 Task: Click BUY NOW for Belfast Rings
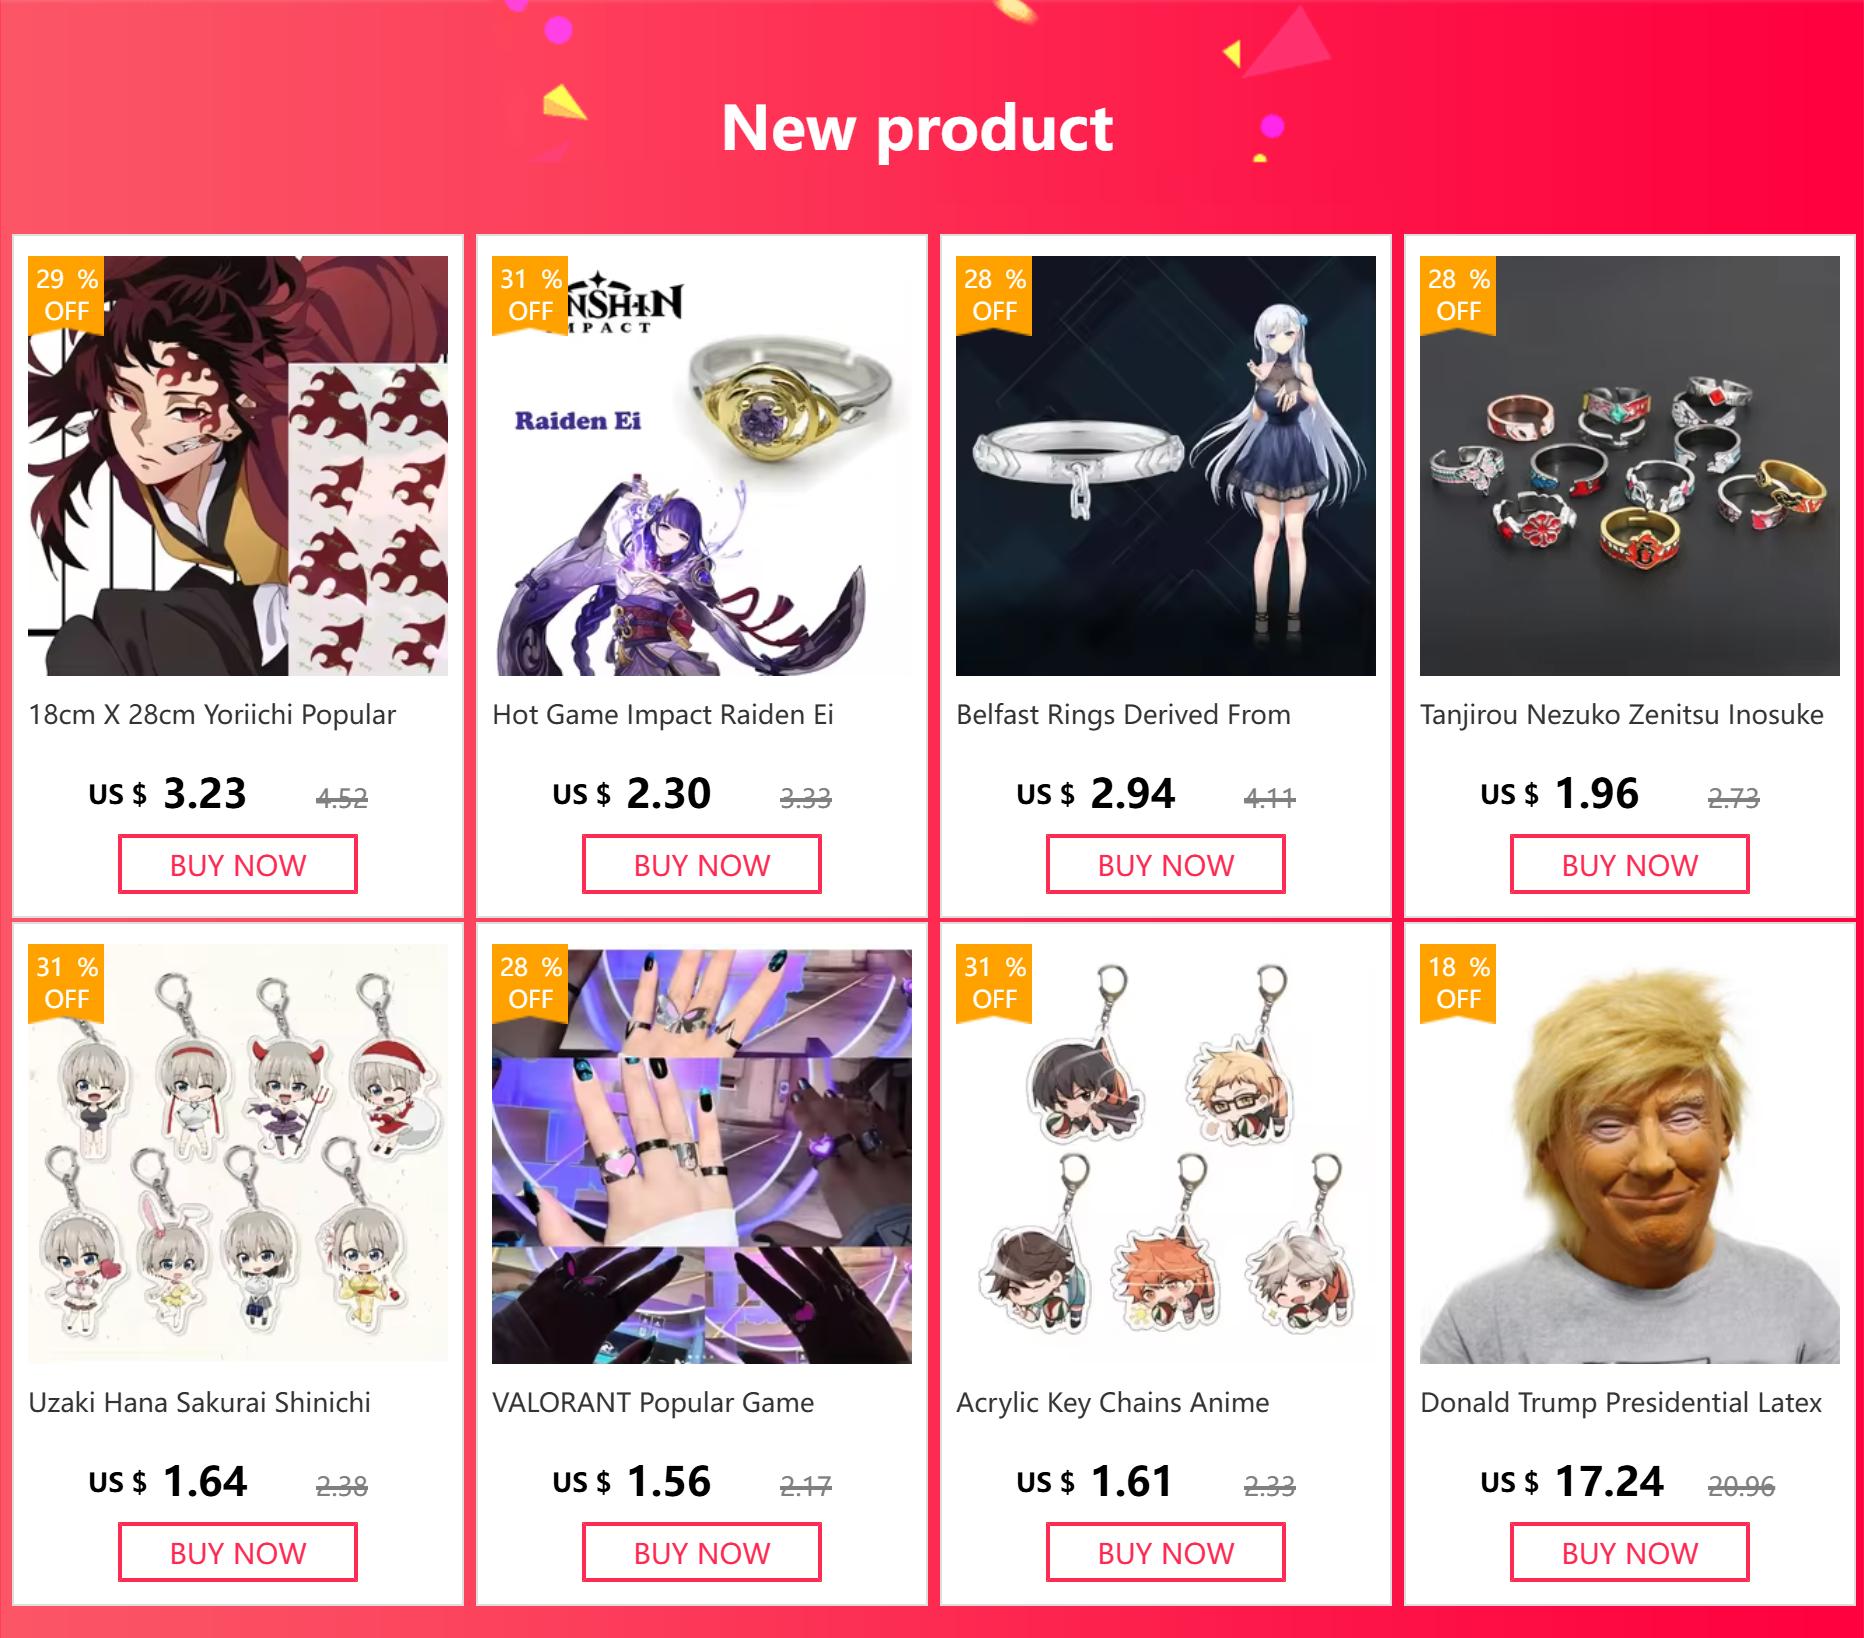coord(1166,865)
